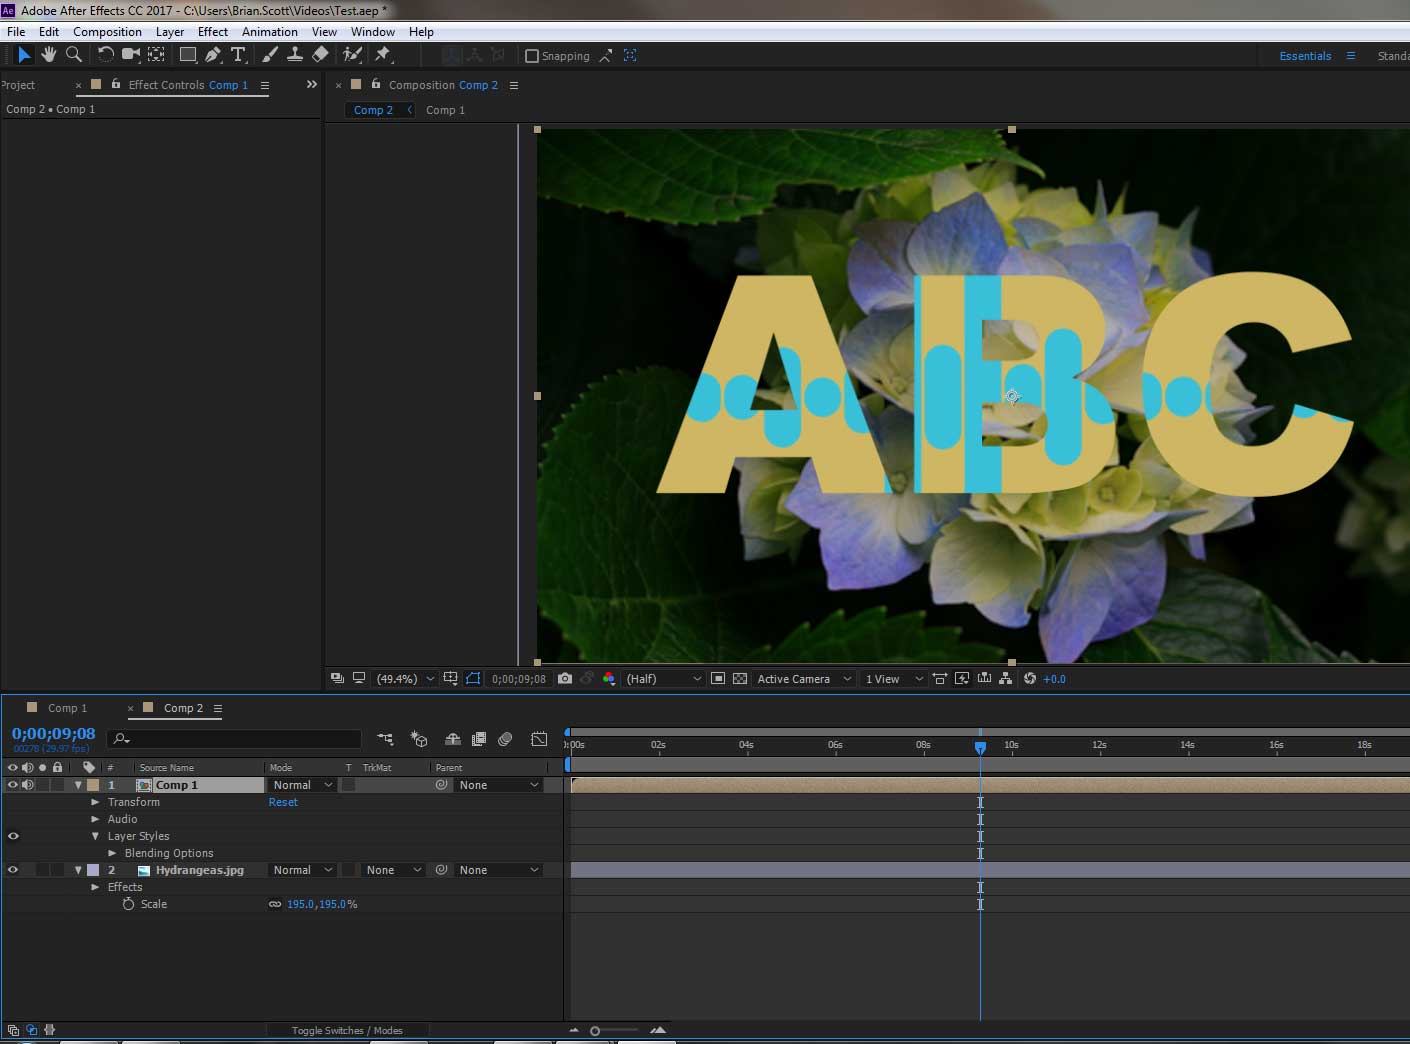Click the tan label color swatch of Comp 1 layer
1410x1044 pixels.
[93, 785]
